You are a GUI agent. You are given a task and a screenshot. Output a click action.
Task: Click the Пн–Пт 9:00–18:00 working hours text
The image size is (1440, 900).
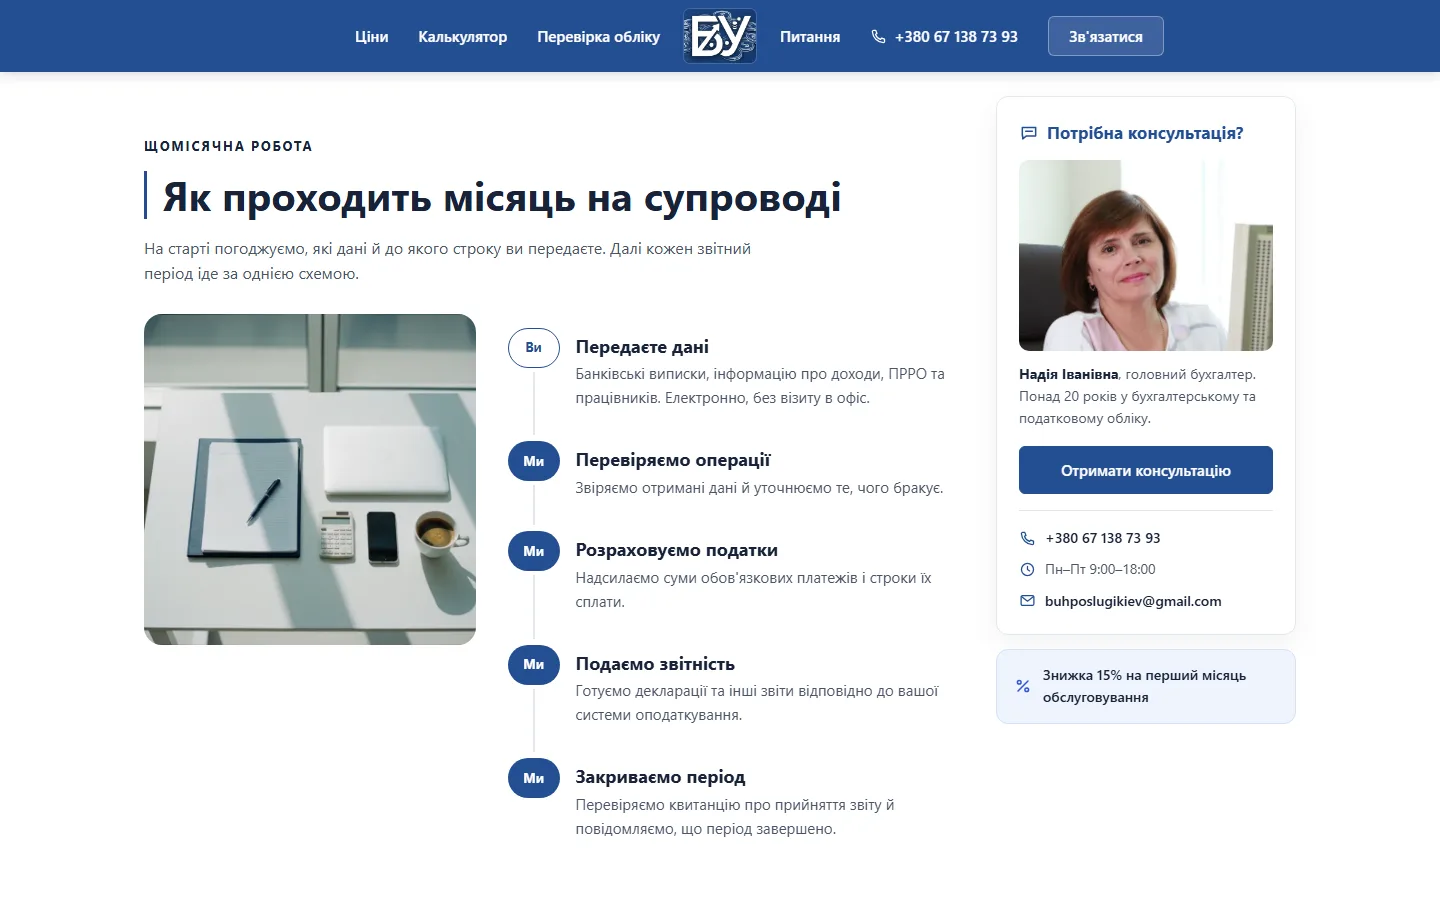[1100, 569]
